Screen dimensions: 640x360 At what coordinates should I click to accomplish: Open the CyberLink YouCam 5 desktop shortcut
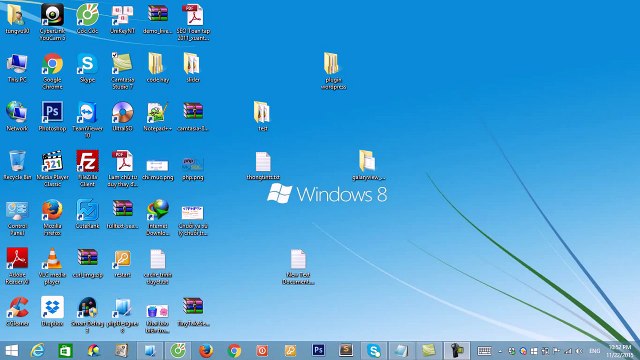[x=52, y=22]
